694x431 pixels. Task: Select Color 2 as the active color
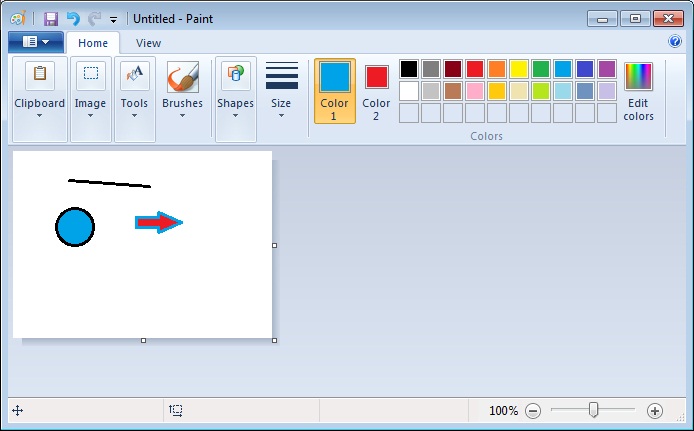(376, 90)
